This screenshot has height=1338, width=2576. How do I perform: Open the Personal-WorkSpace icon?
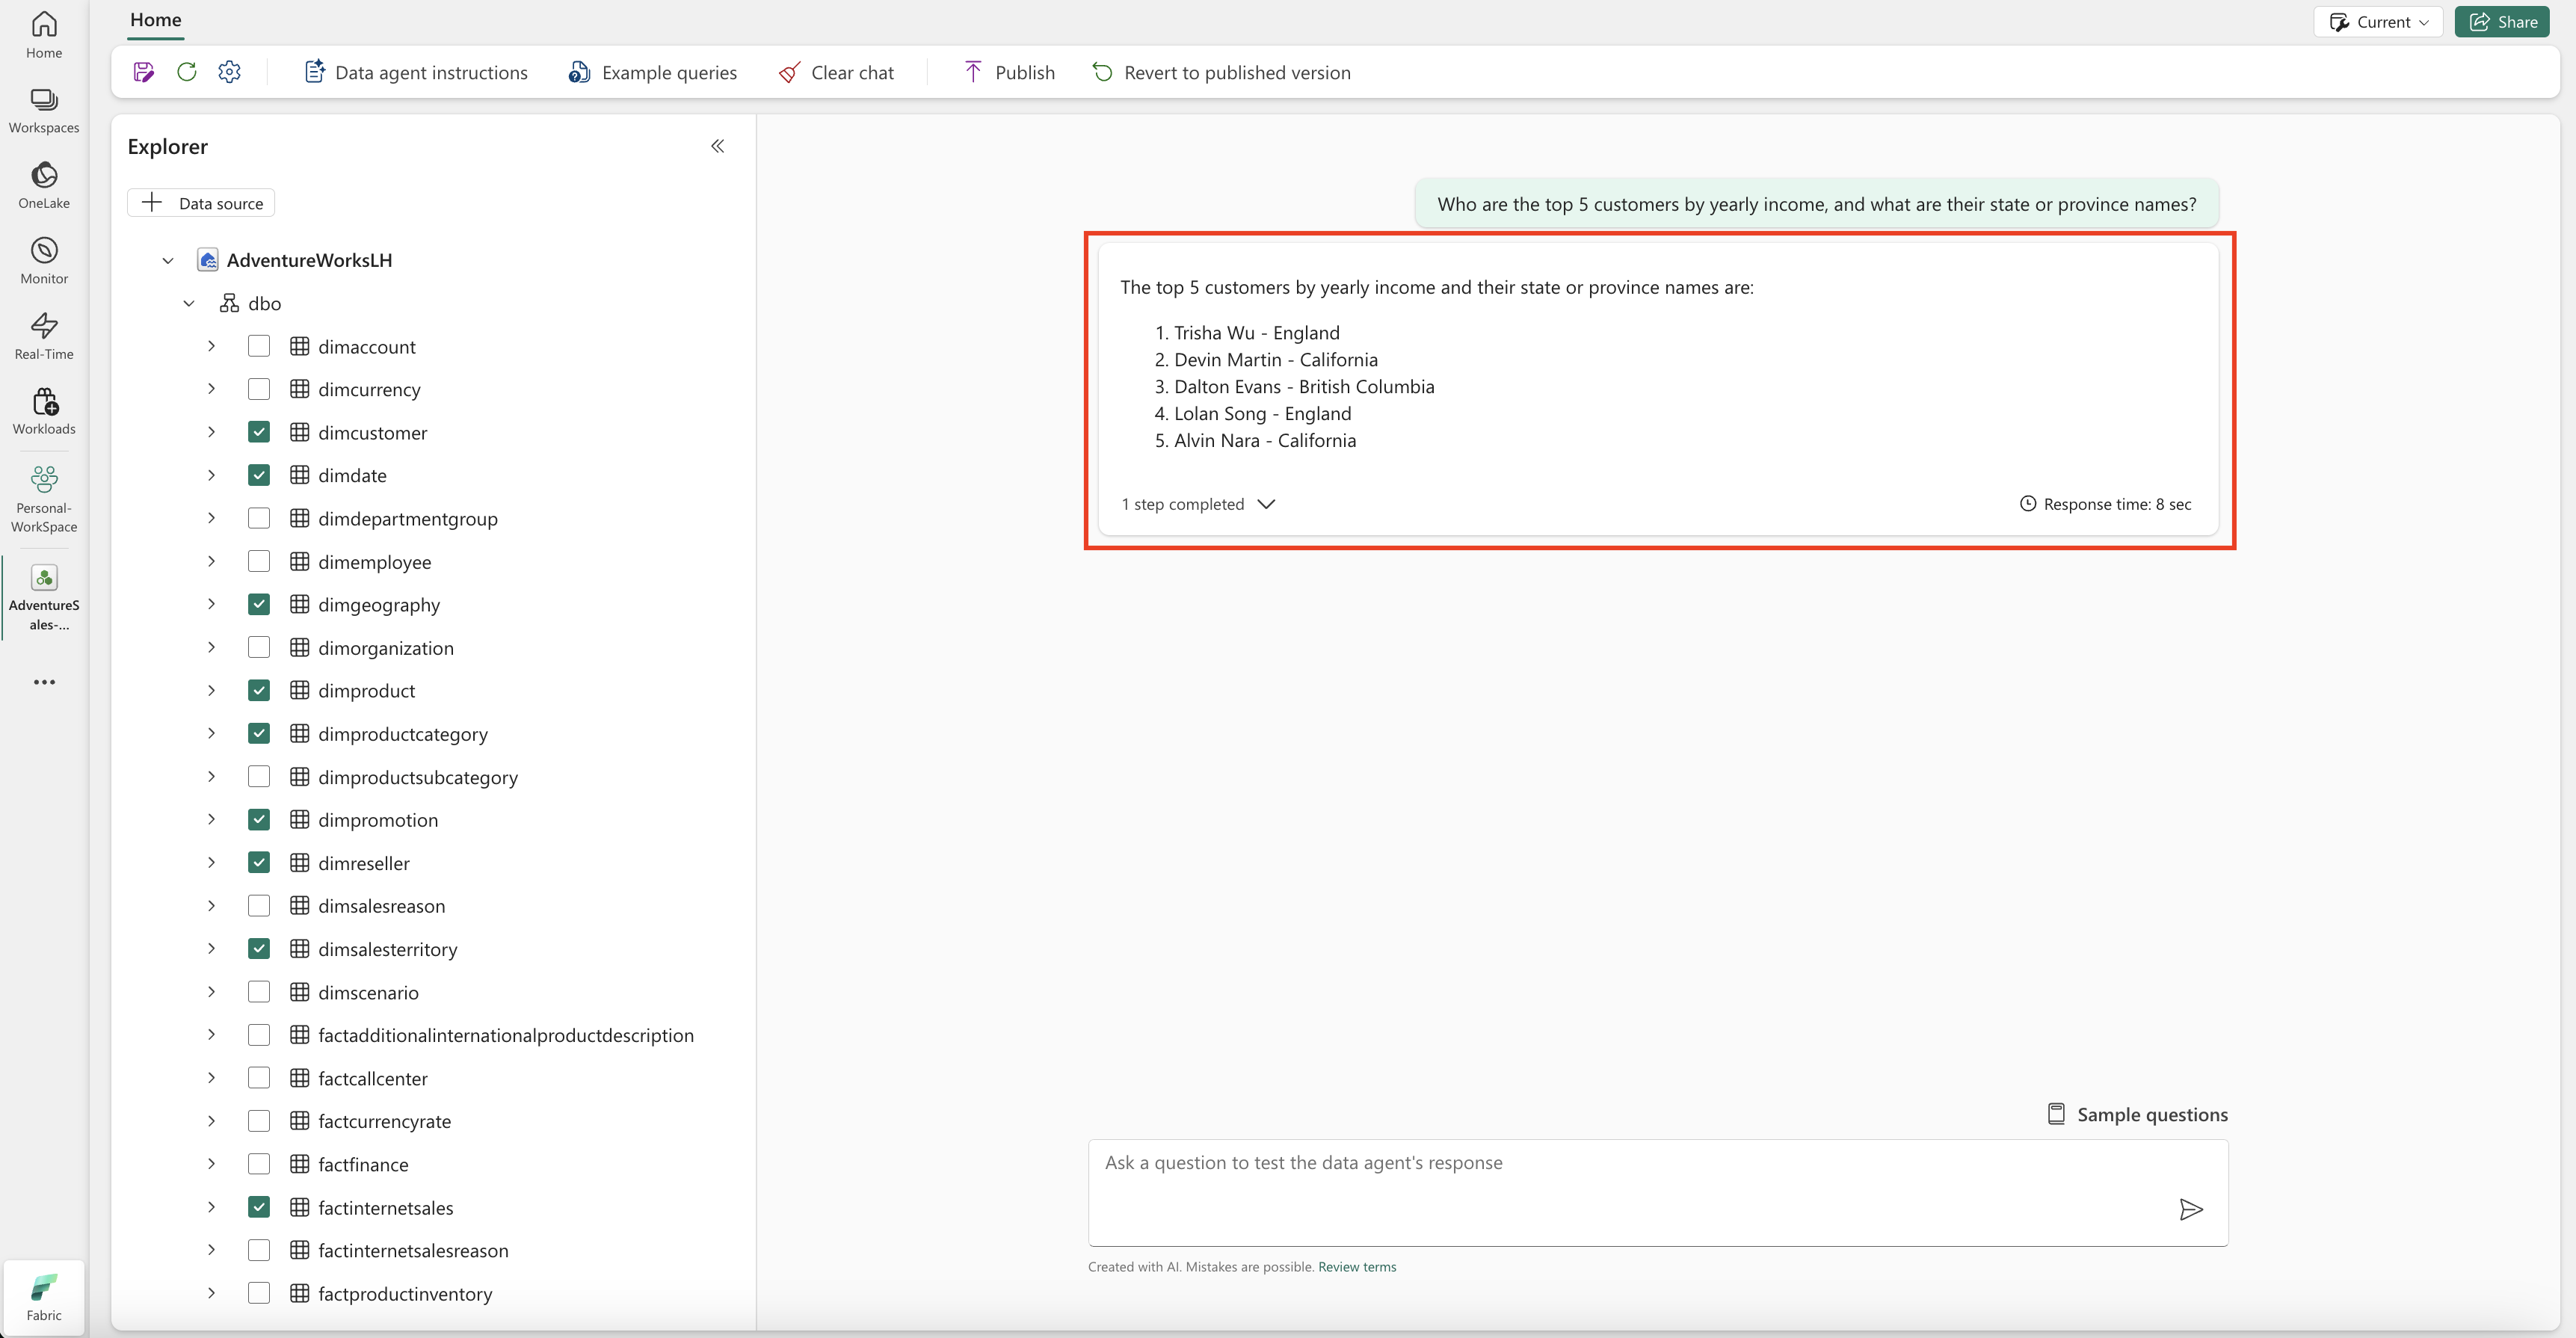point(44,499)
